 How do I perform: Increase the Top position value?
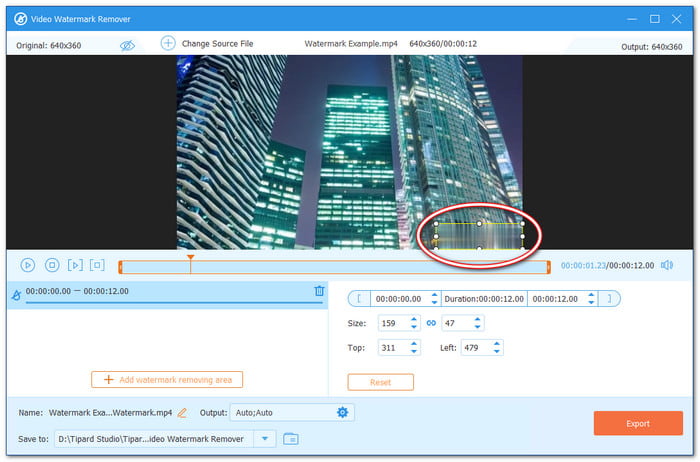tap(414, 344)
